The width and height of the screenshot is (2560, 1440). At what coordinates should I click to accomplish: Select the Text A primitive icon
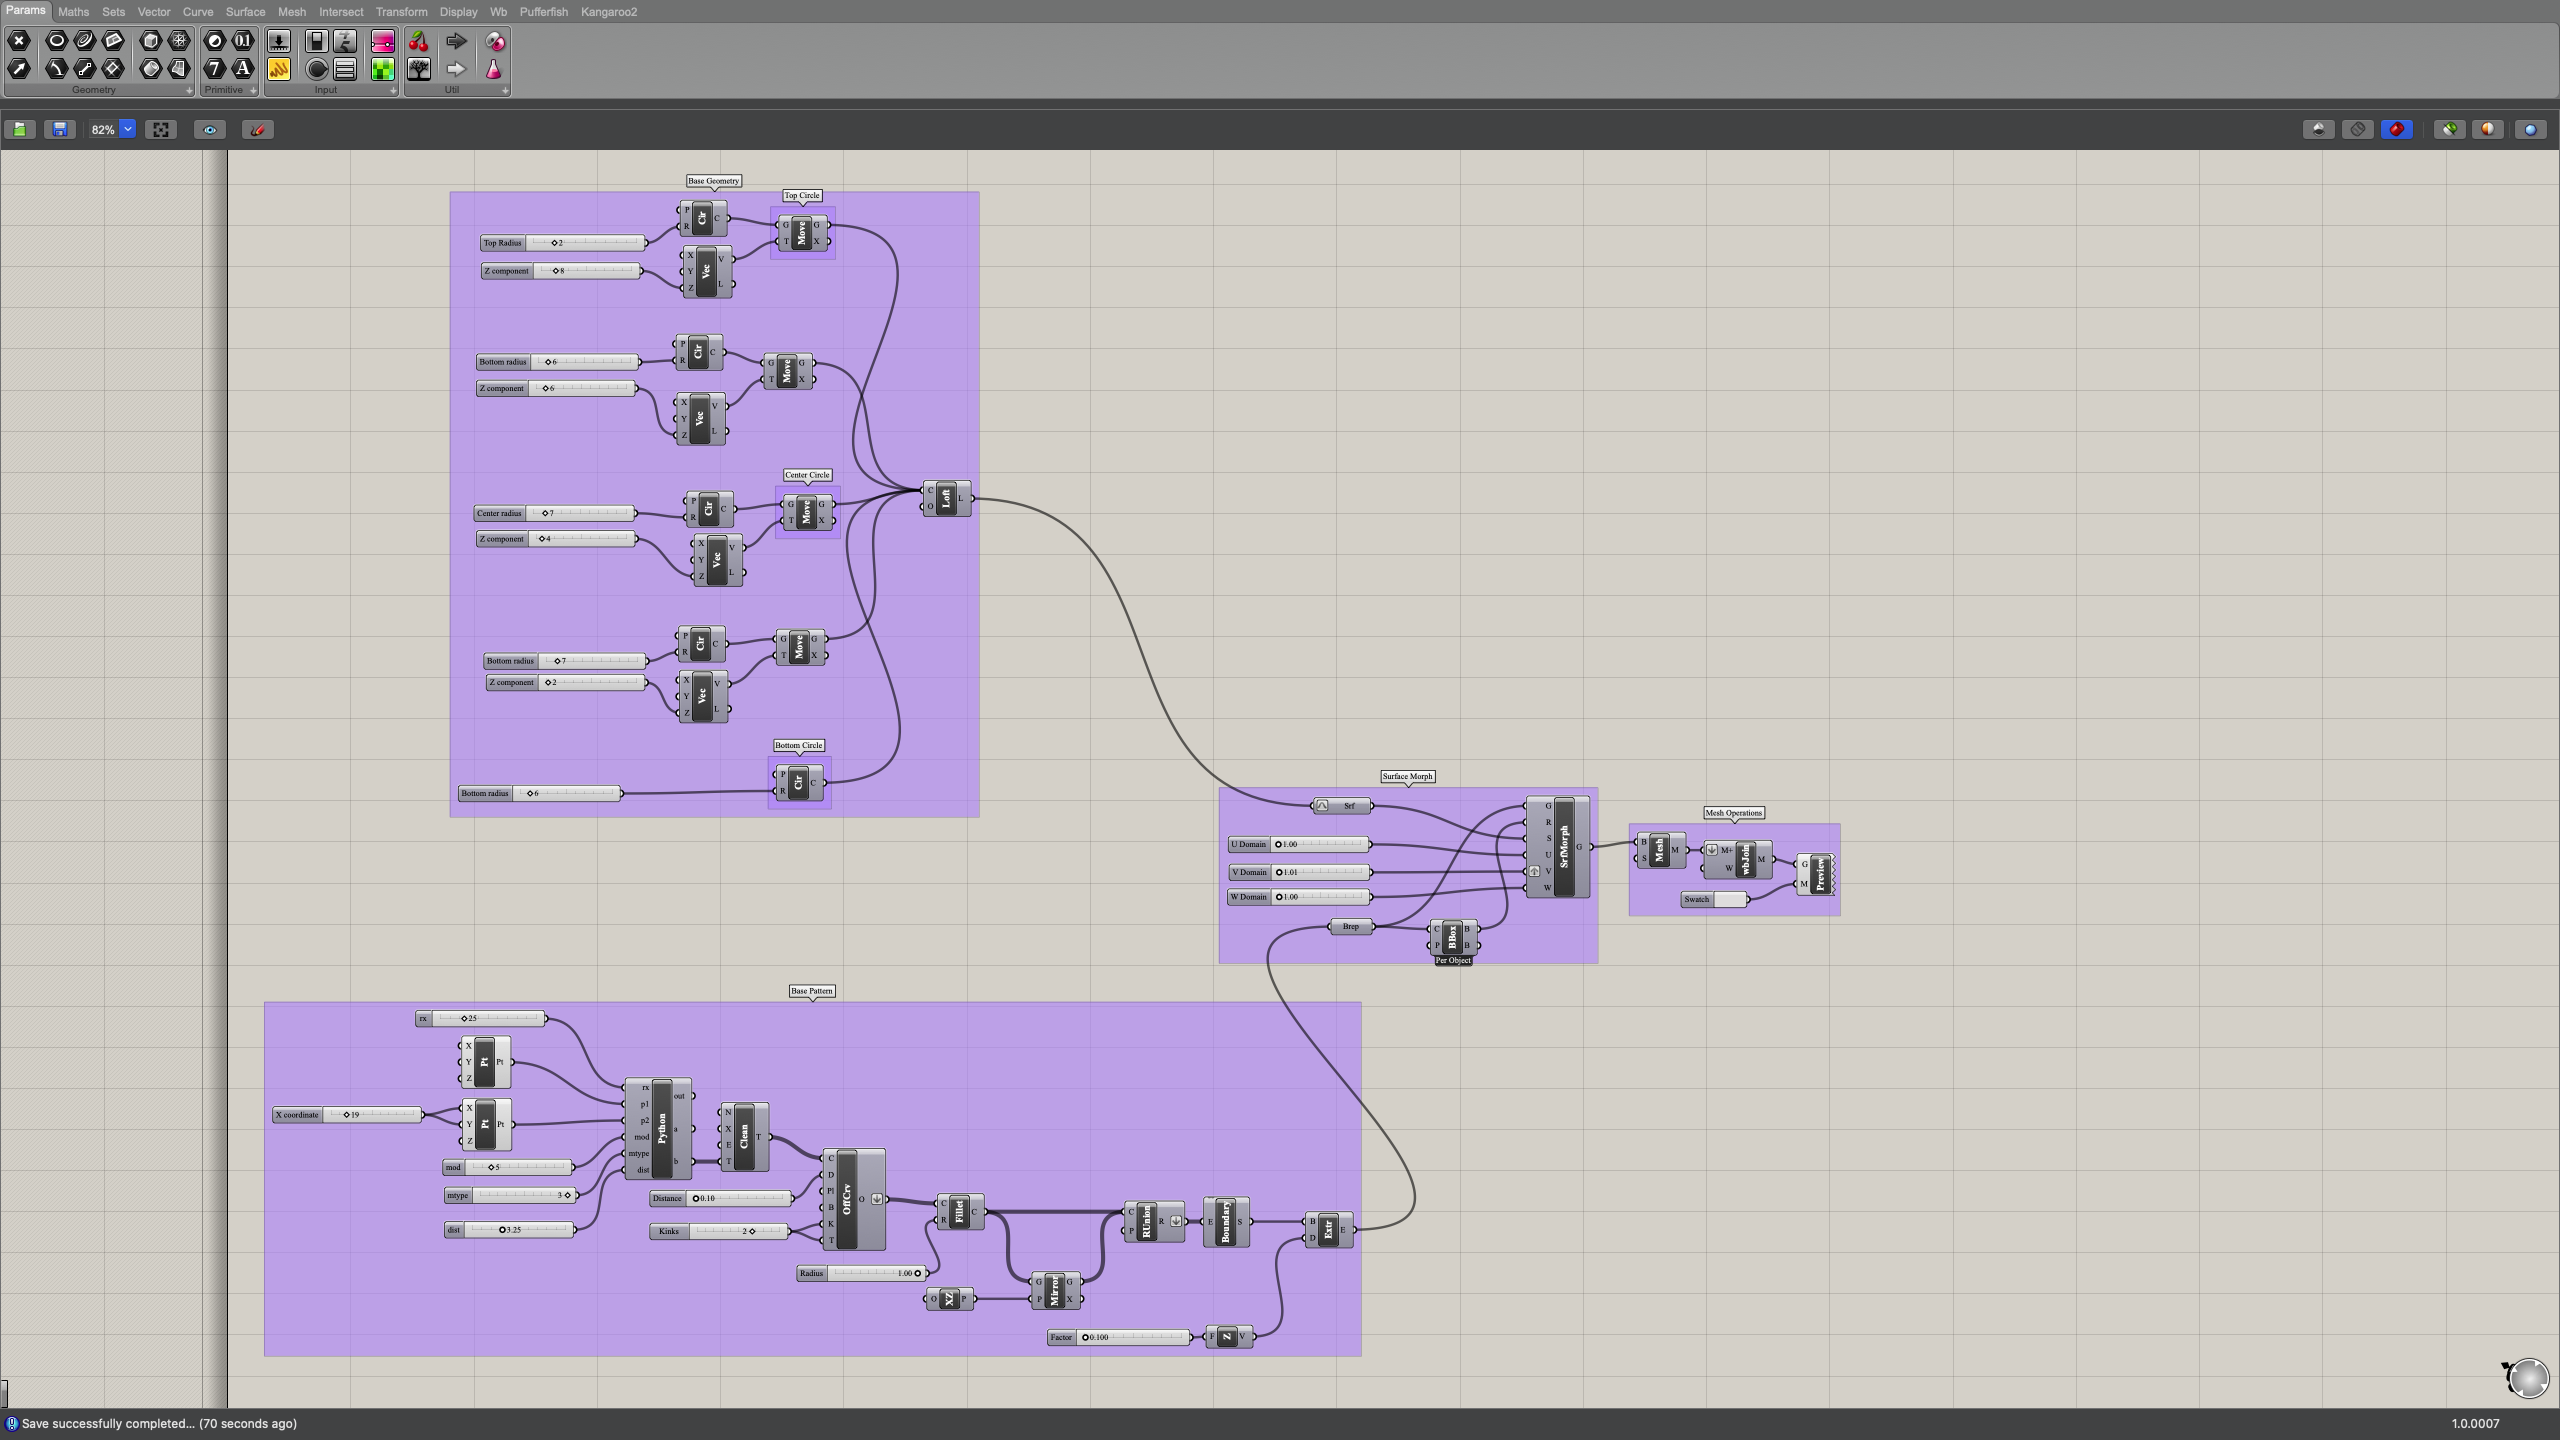pos(243,69)
